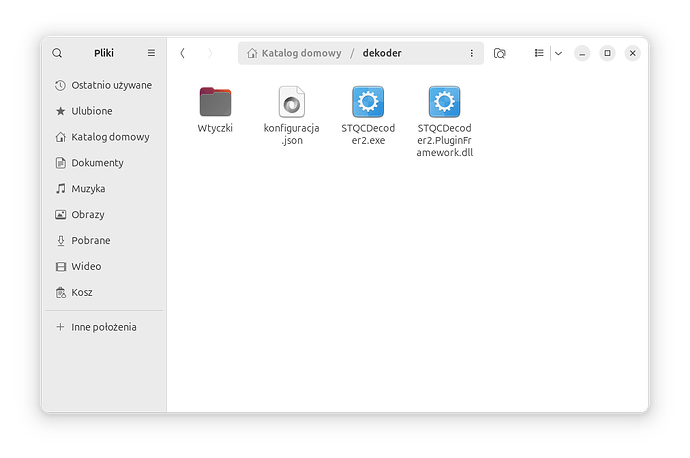Select Katalog domowy in path bar
The image size is (690, 458).
coord(294,53)
